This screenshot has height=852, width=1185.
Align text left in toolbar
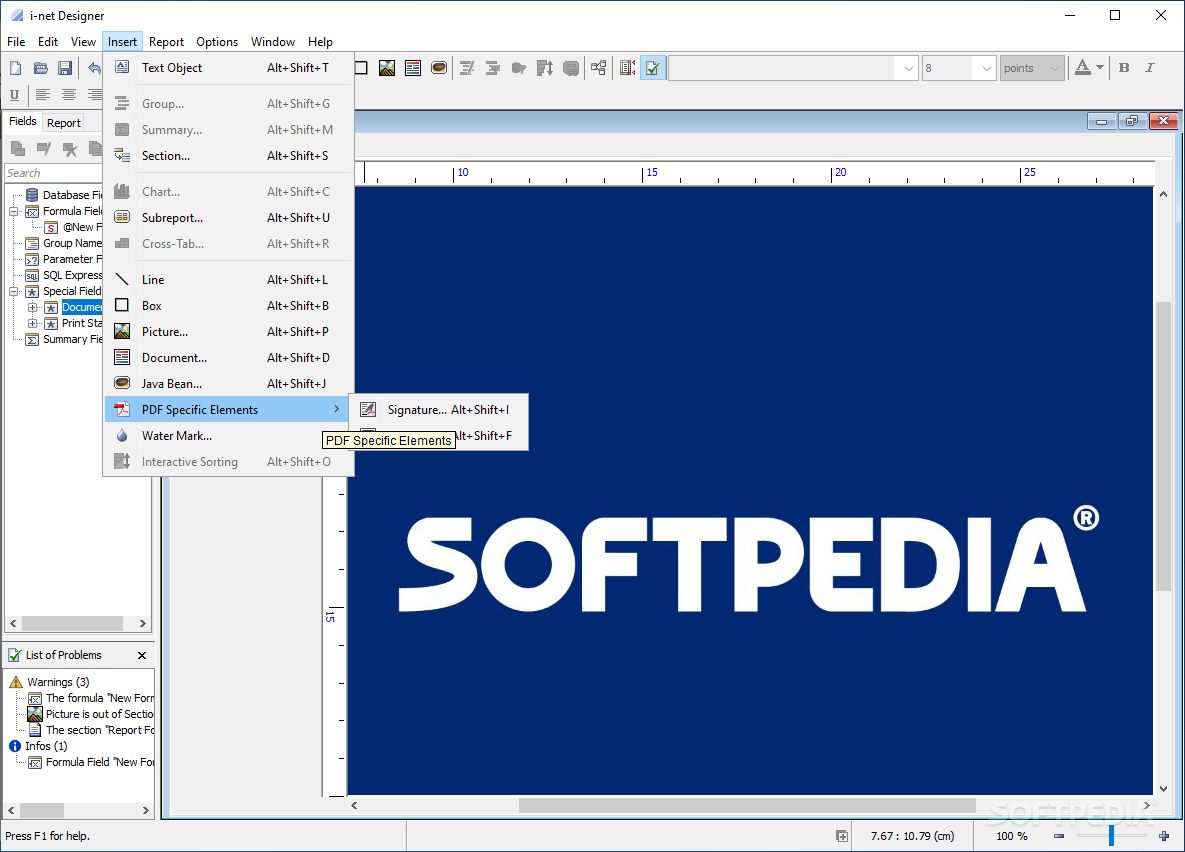coord(43,94)
